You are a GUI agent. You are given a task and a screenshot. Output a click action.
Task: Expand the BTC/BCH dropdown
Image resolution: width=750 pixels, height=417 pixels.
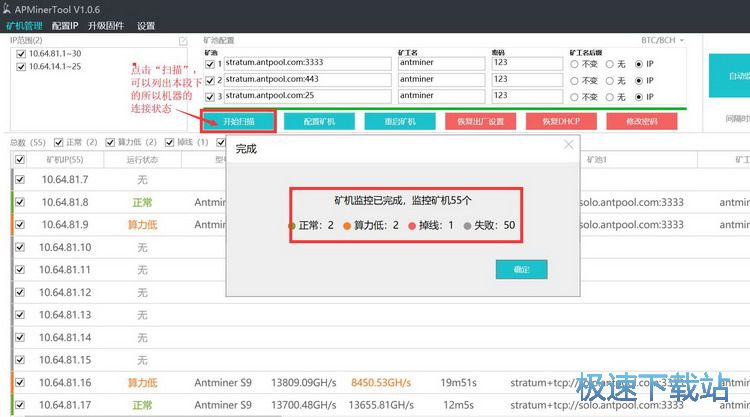click(662, 40)
